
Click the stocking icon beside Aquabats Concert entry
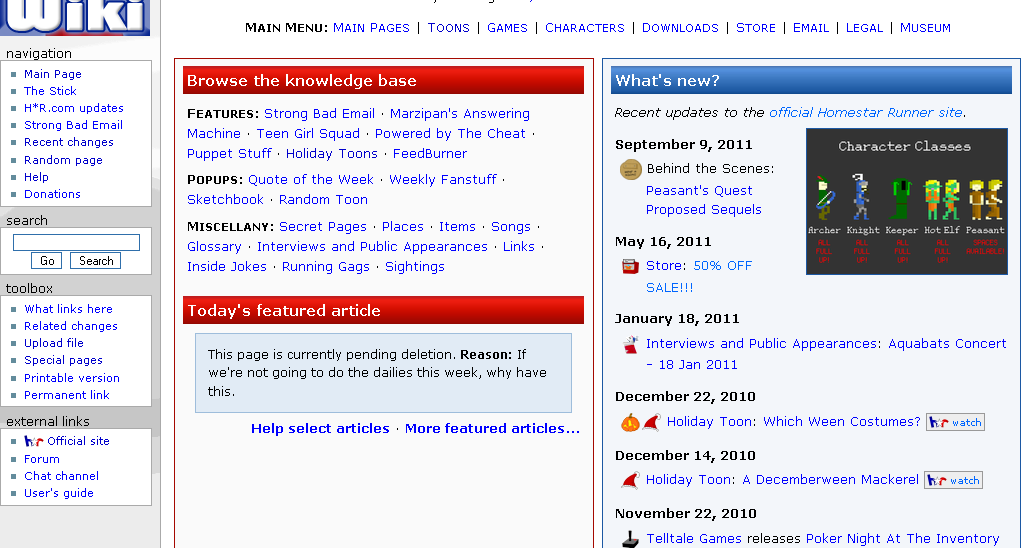coord(630,344)
